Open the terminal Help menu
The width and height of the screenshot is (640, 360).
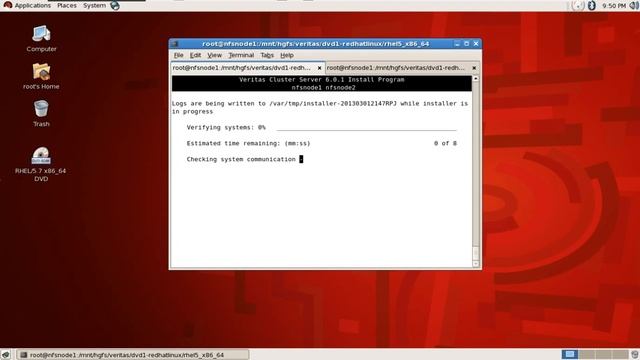click(x=287, y=55)
